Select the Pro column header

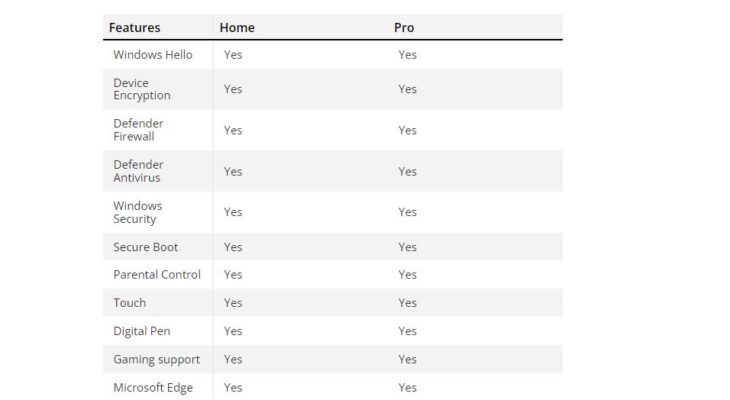[x=404, y=28]
